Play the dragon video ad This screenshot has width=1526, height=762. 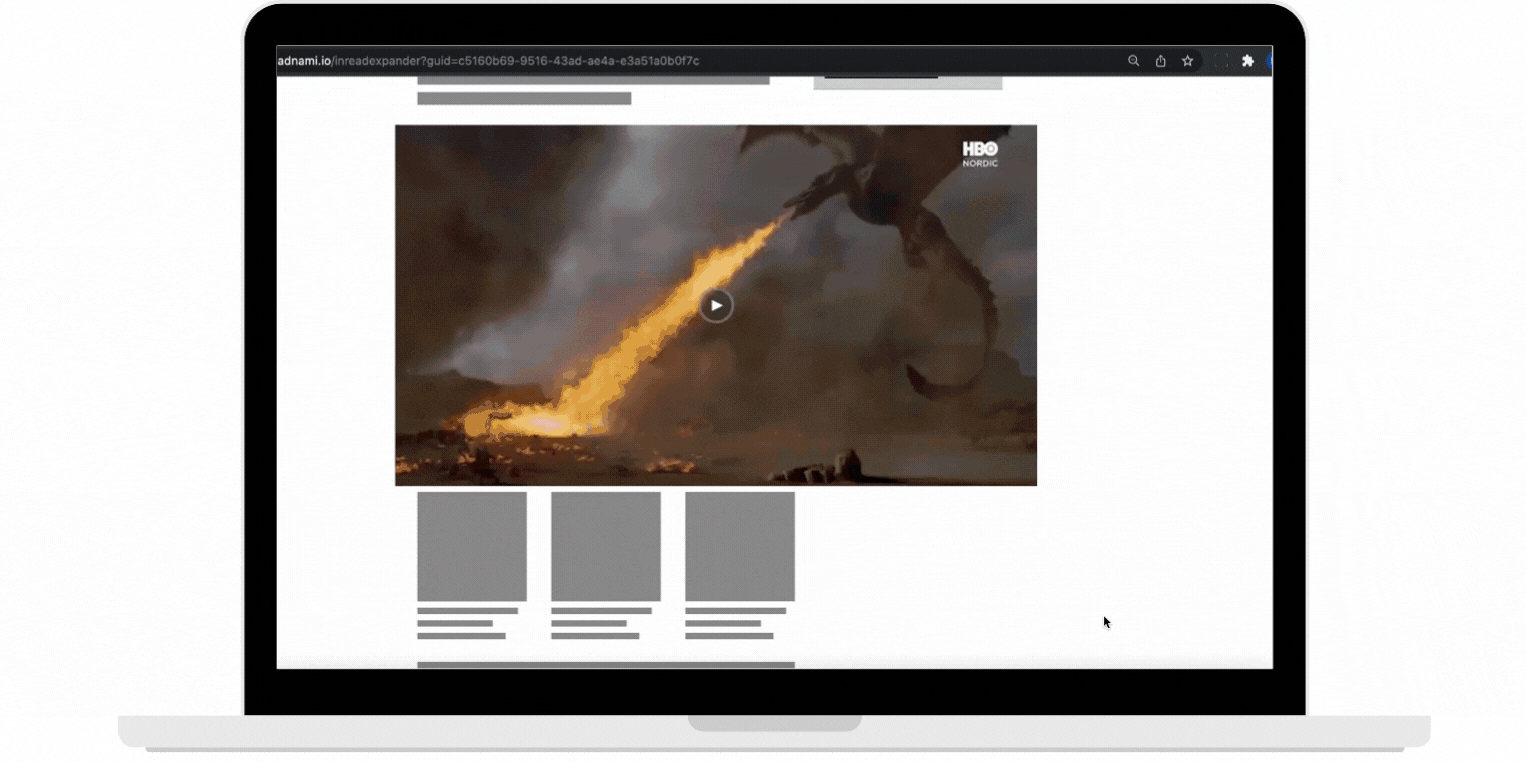[716, 305]
